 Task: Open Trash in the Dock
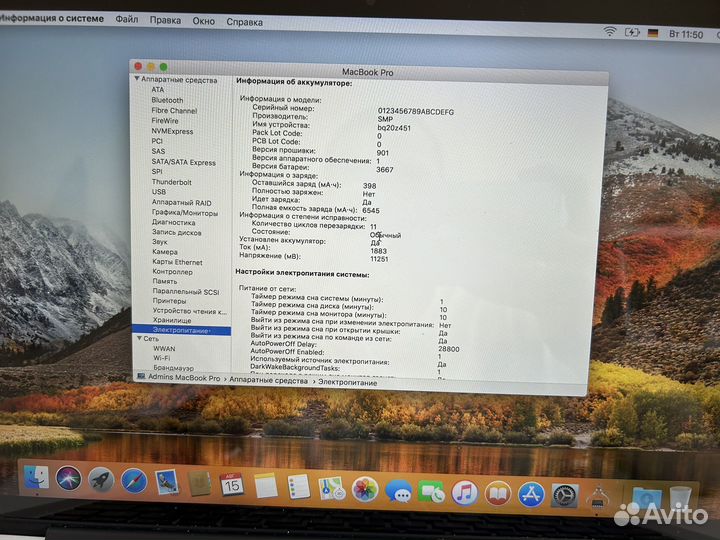681,498
